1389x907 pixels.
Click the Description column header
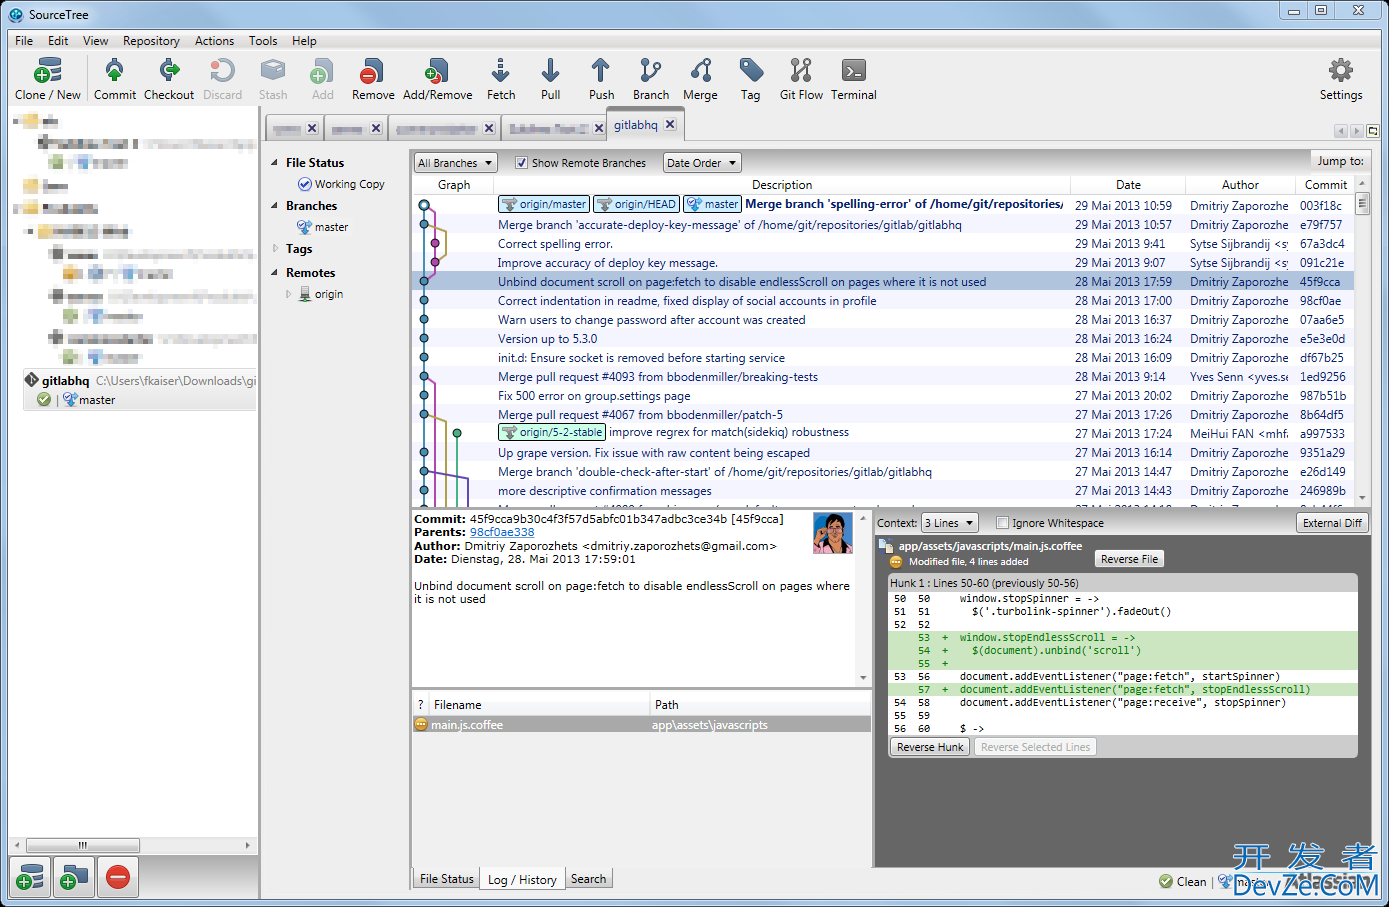[x=782, y=185]
